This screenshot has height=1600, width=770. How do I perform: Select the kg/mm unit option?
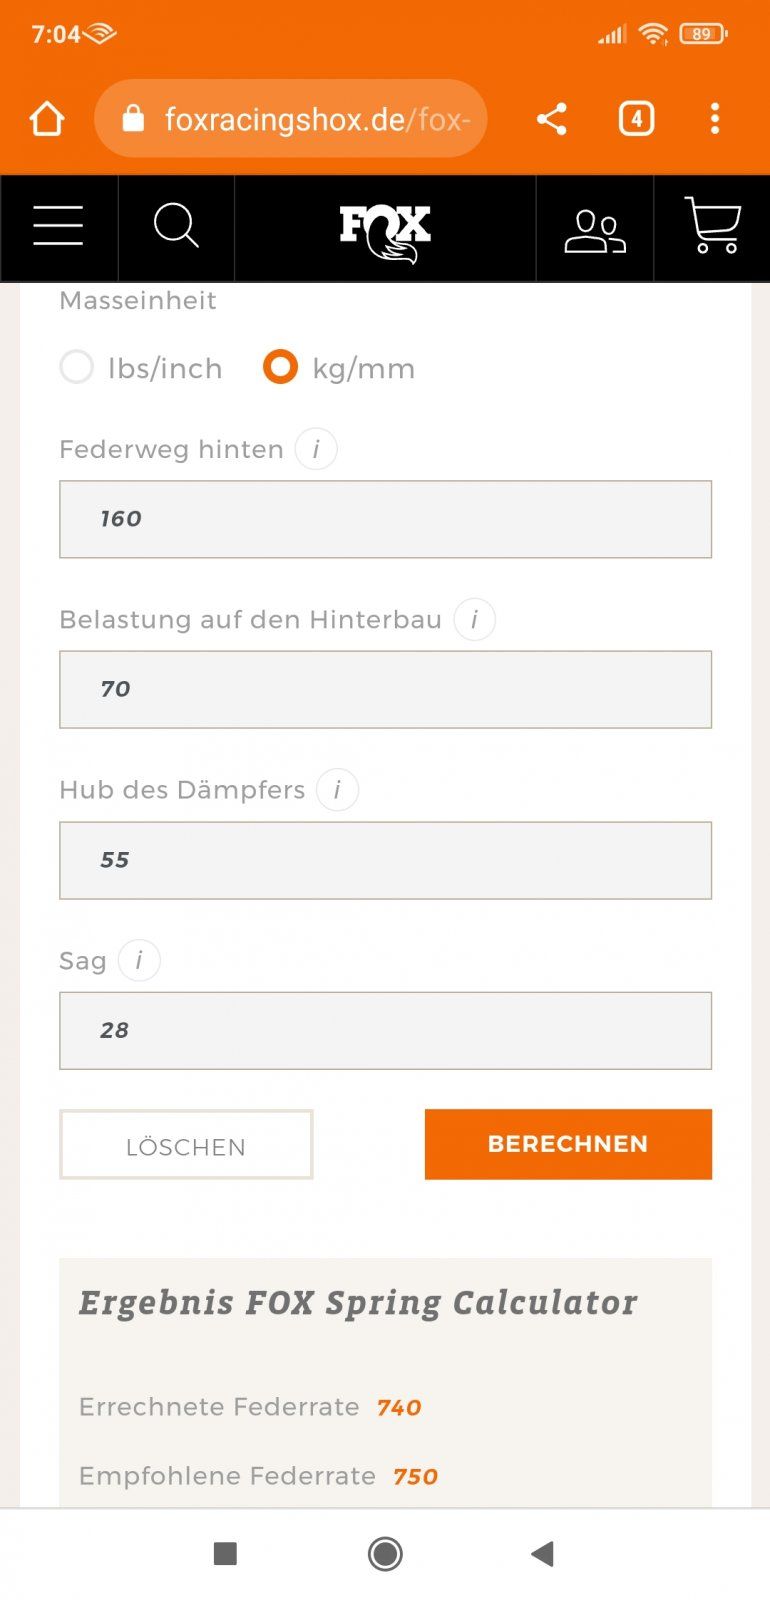click(280, 367)
